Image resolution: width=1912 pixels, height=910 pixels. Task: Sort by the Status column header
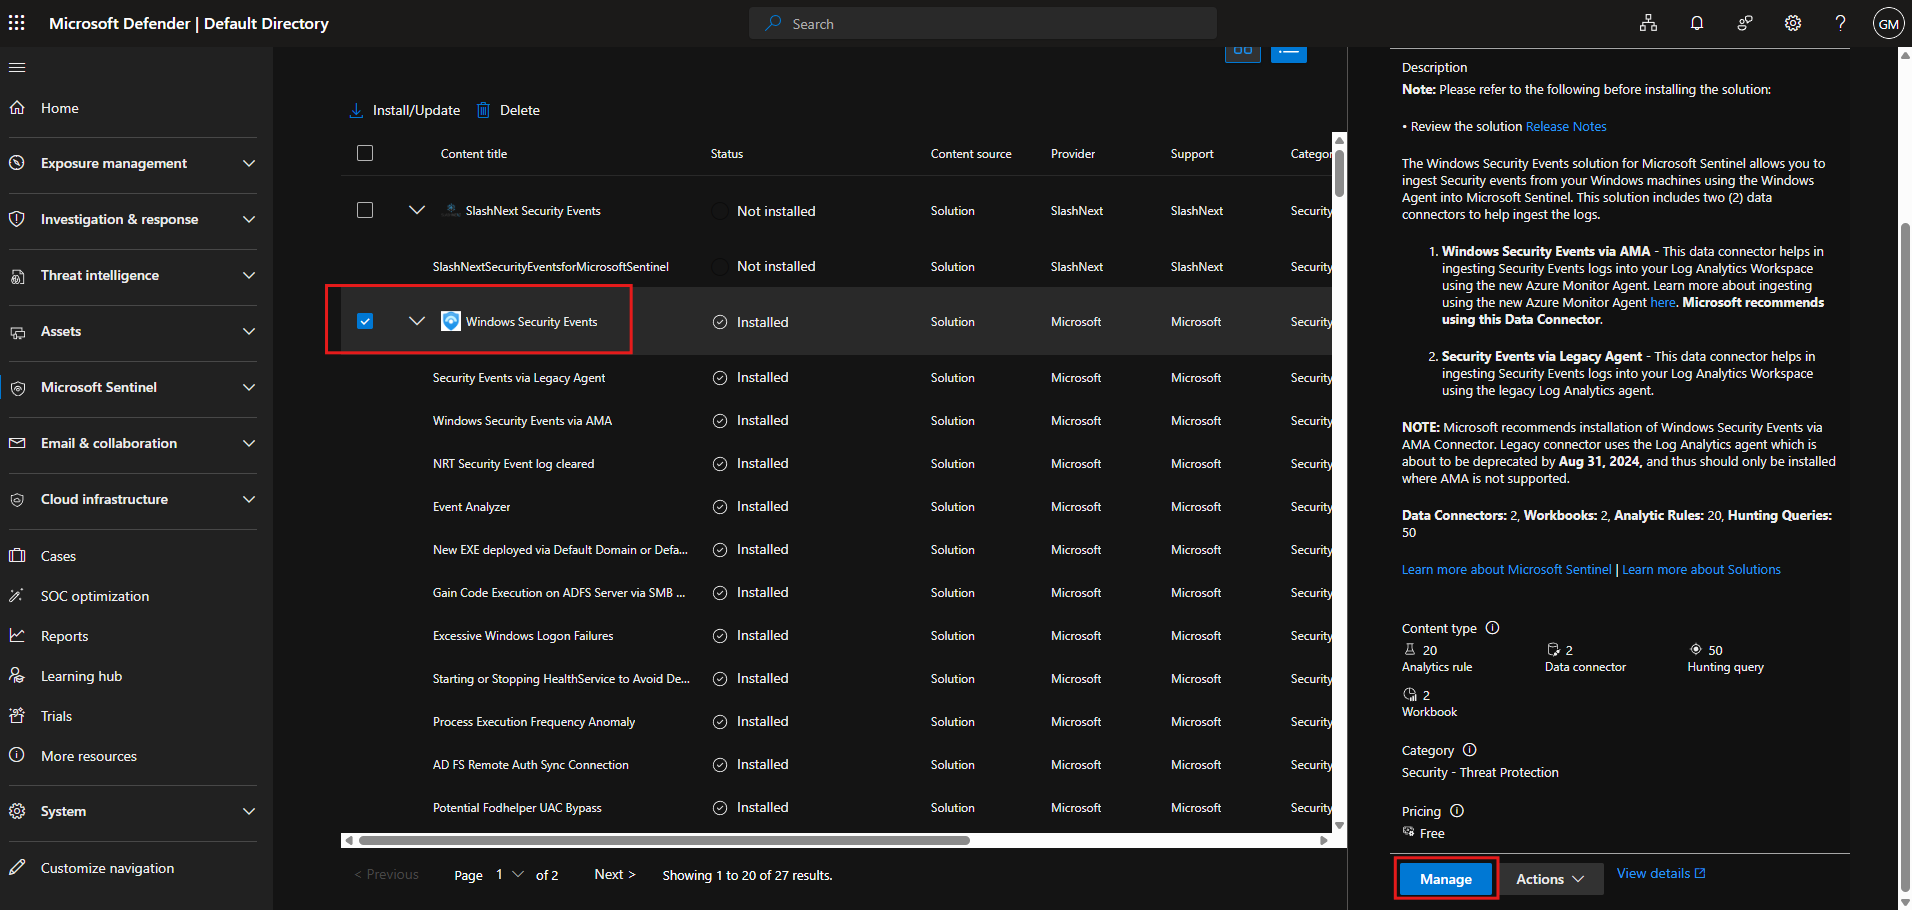[727, 153]
